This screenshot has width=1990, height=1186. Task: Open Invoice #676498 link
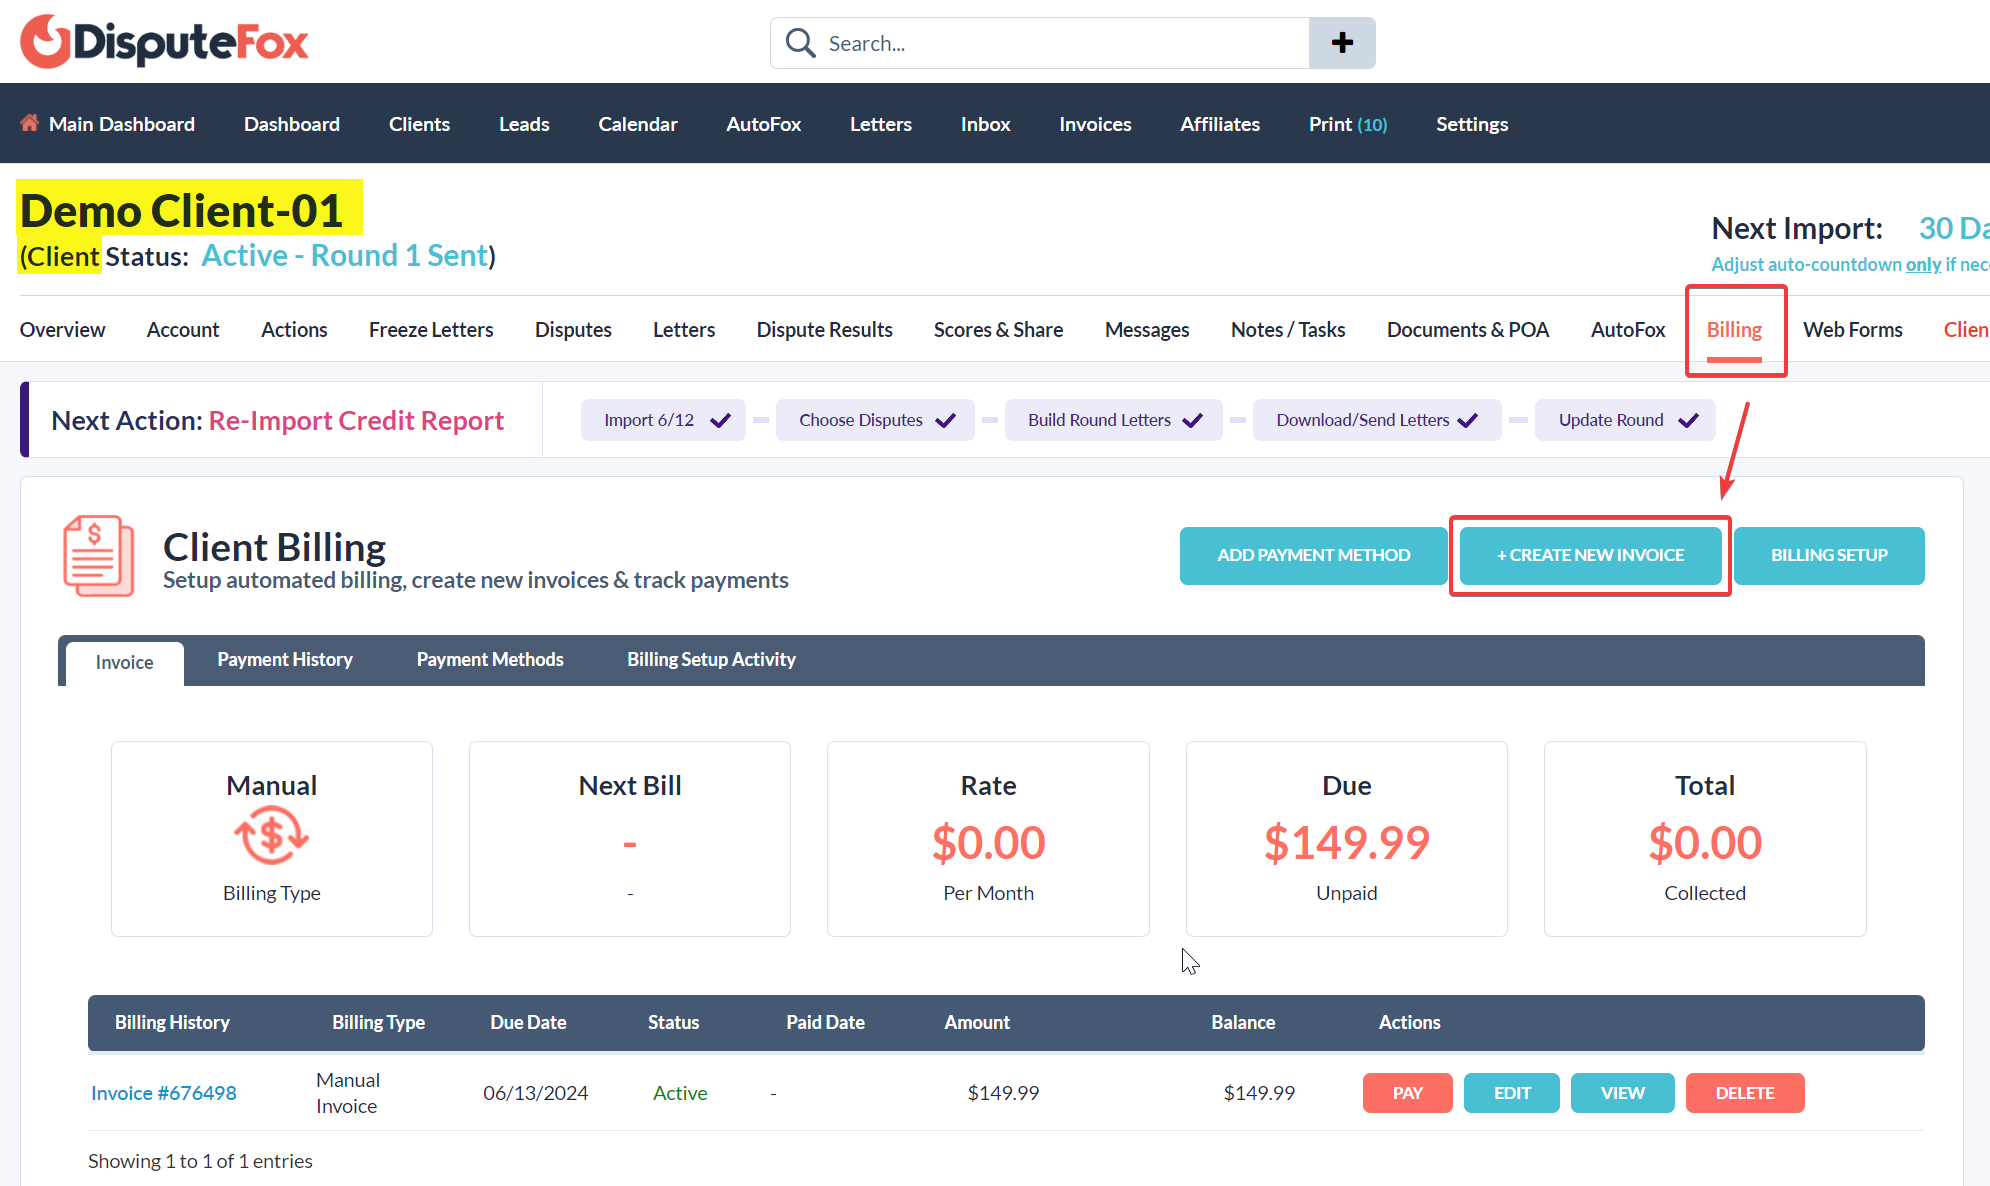[163, 1092]
